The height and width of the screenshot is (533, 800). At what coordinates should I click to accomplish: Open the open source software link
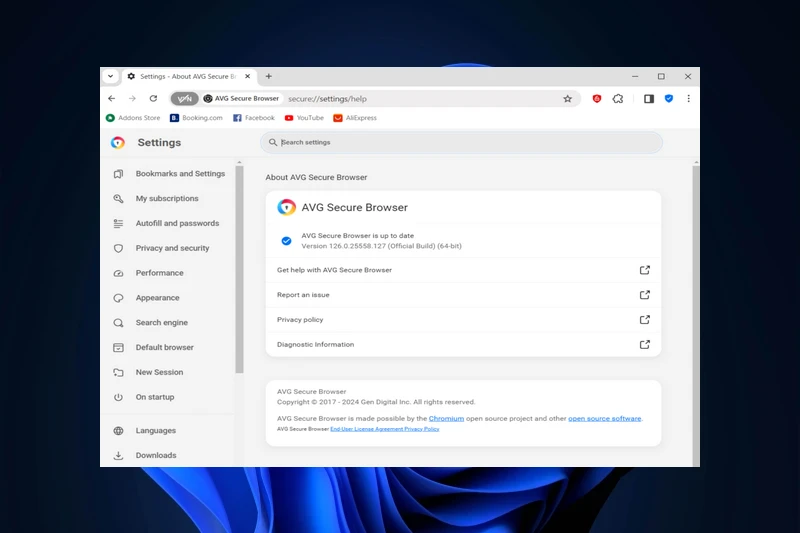click(605, 419)
